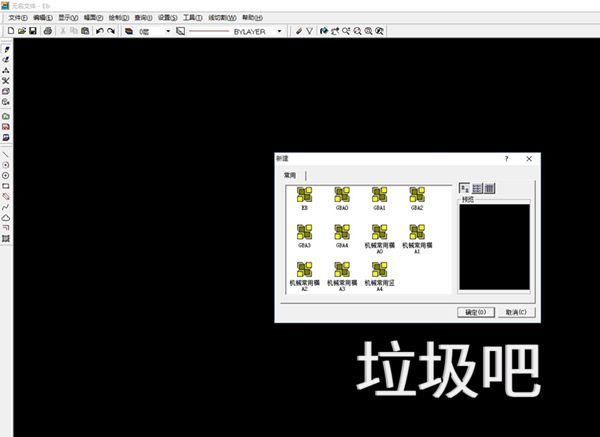
Task: Switch to list view in dialog
Action: [477, 187]
